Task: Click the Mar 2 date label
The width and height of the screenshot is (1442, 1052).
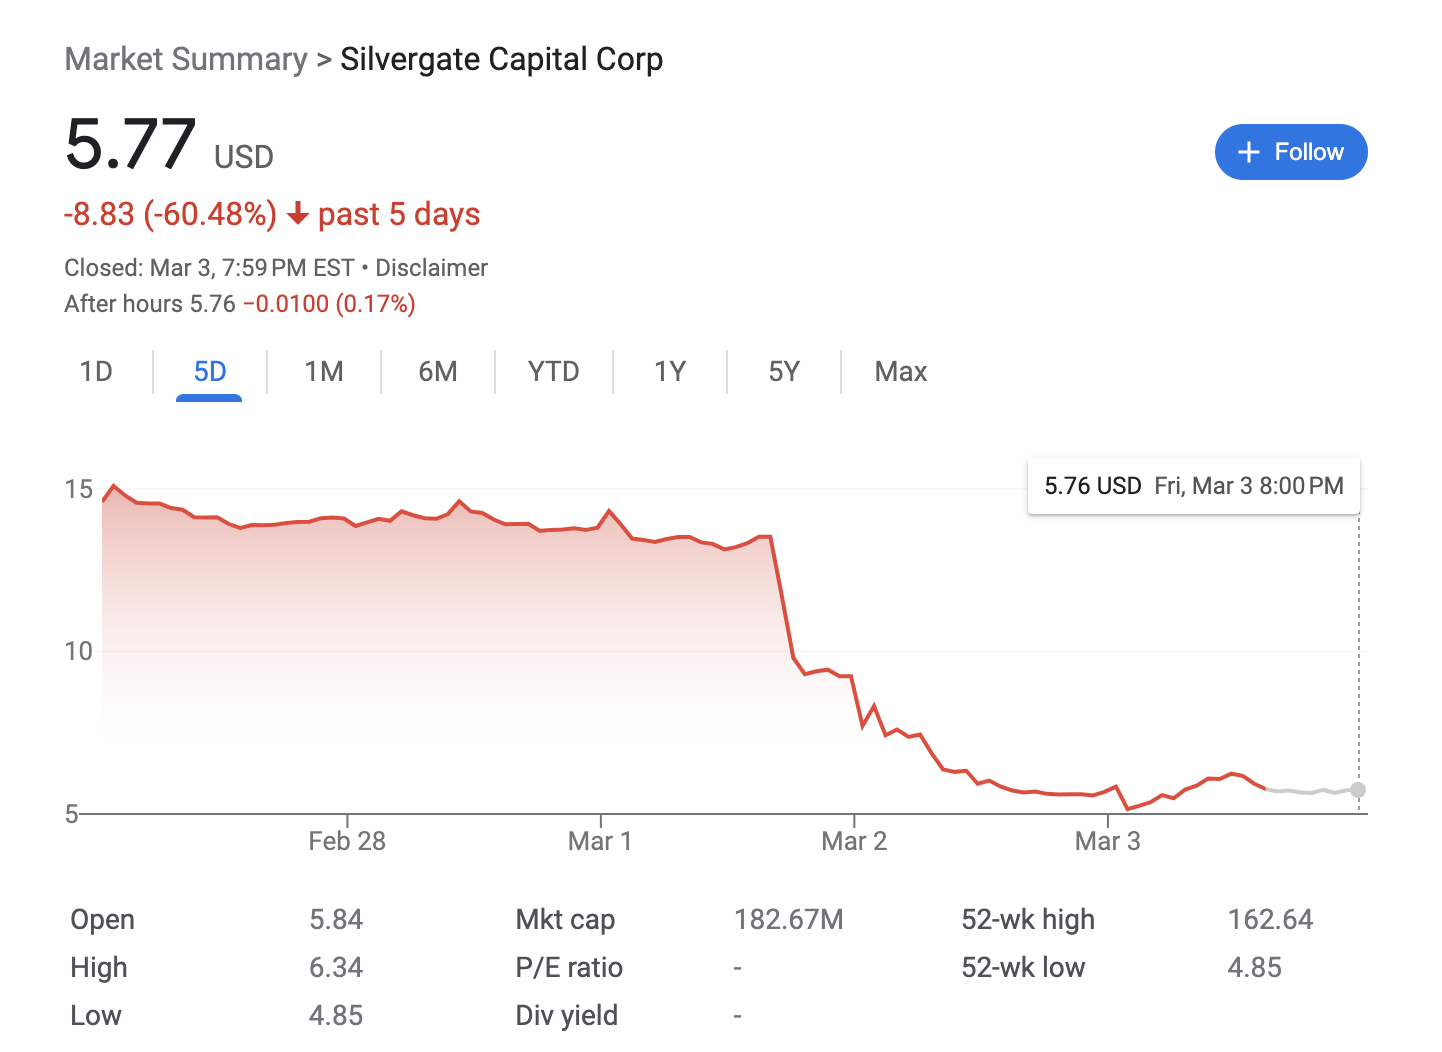Action: pyautogui.click(x=854, y=841)
